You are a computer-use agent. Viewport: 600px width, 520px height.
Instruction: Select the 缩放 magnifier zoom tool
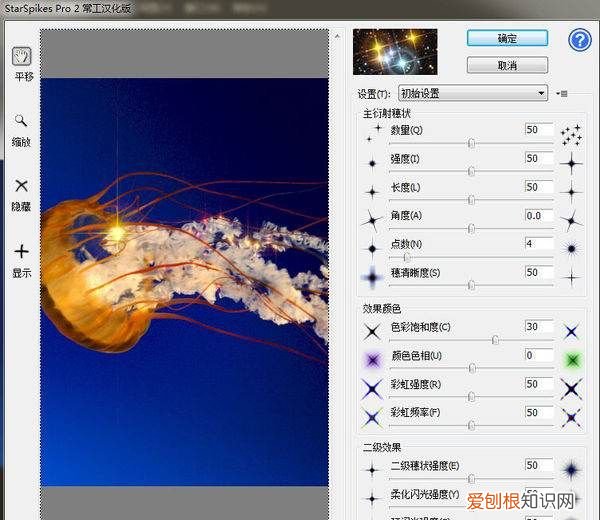(x=21, y=121)
